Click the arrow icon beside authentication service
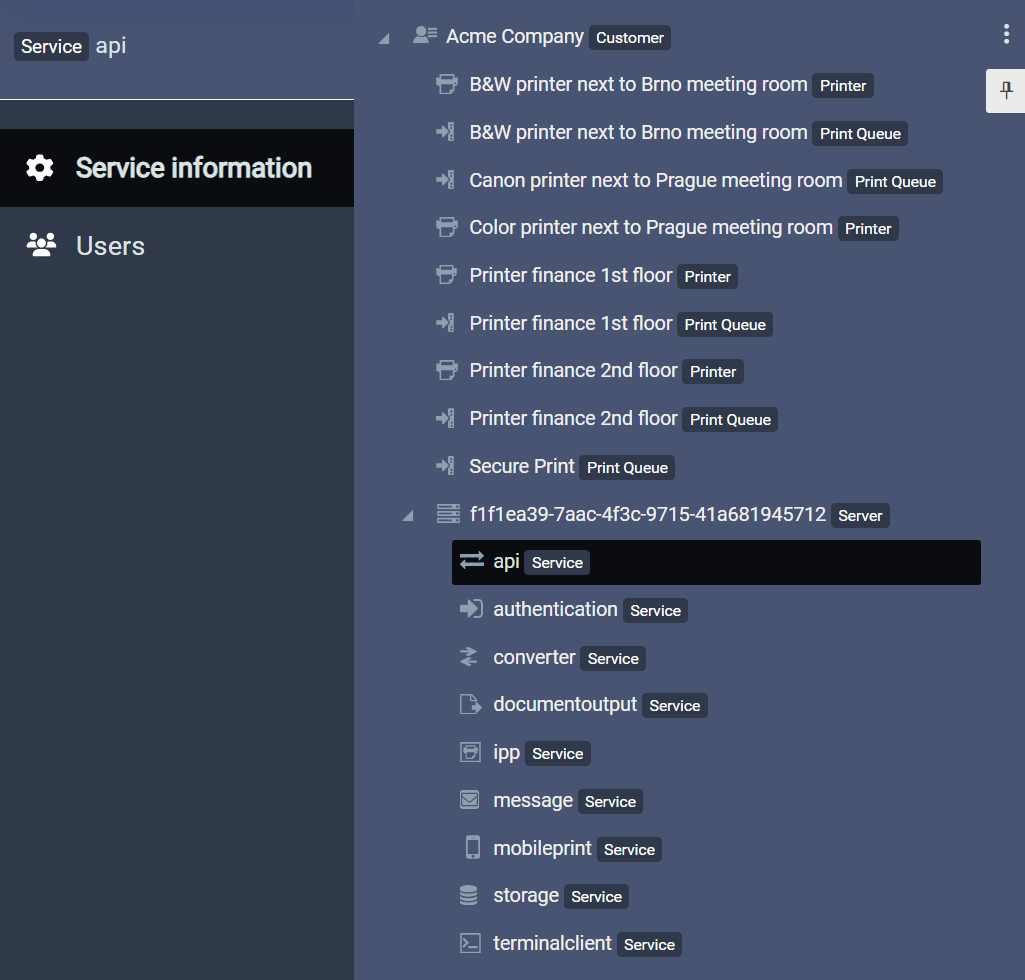Screen dimensions: 1025x980 [x=470, y=608]
